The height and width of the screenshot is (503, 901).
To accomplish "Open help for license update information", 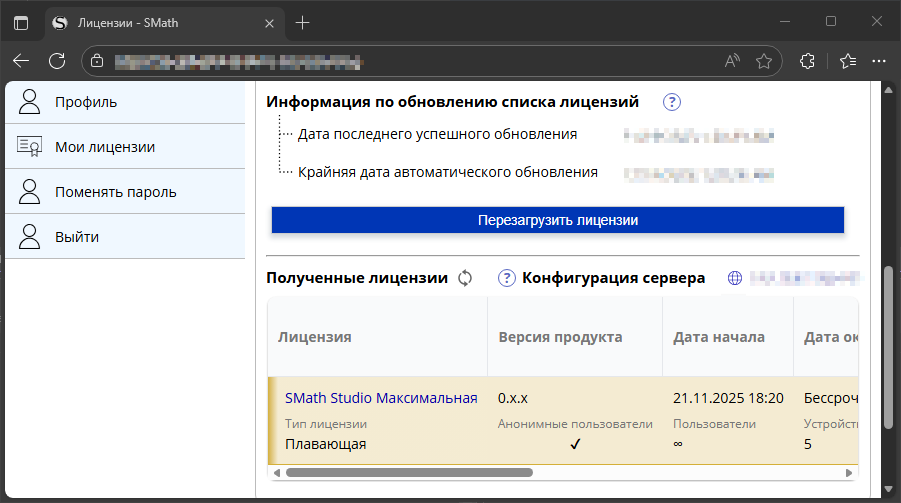I will tap(672, 102).
